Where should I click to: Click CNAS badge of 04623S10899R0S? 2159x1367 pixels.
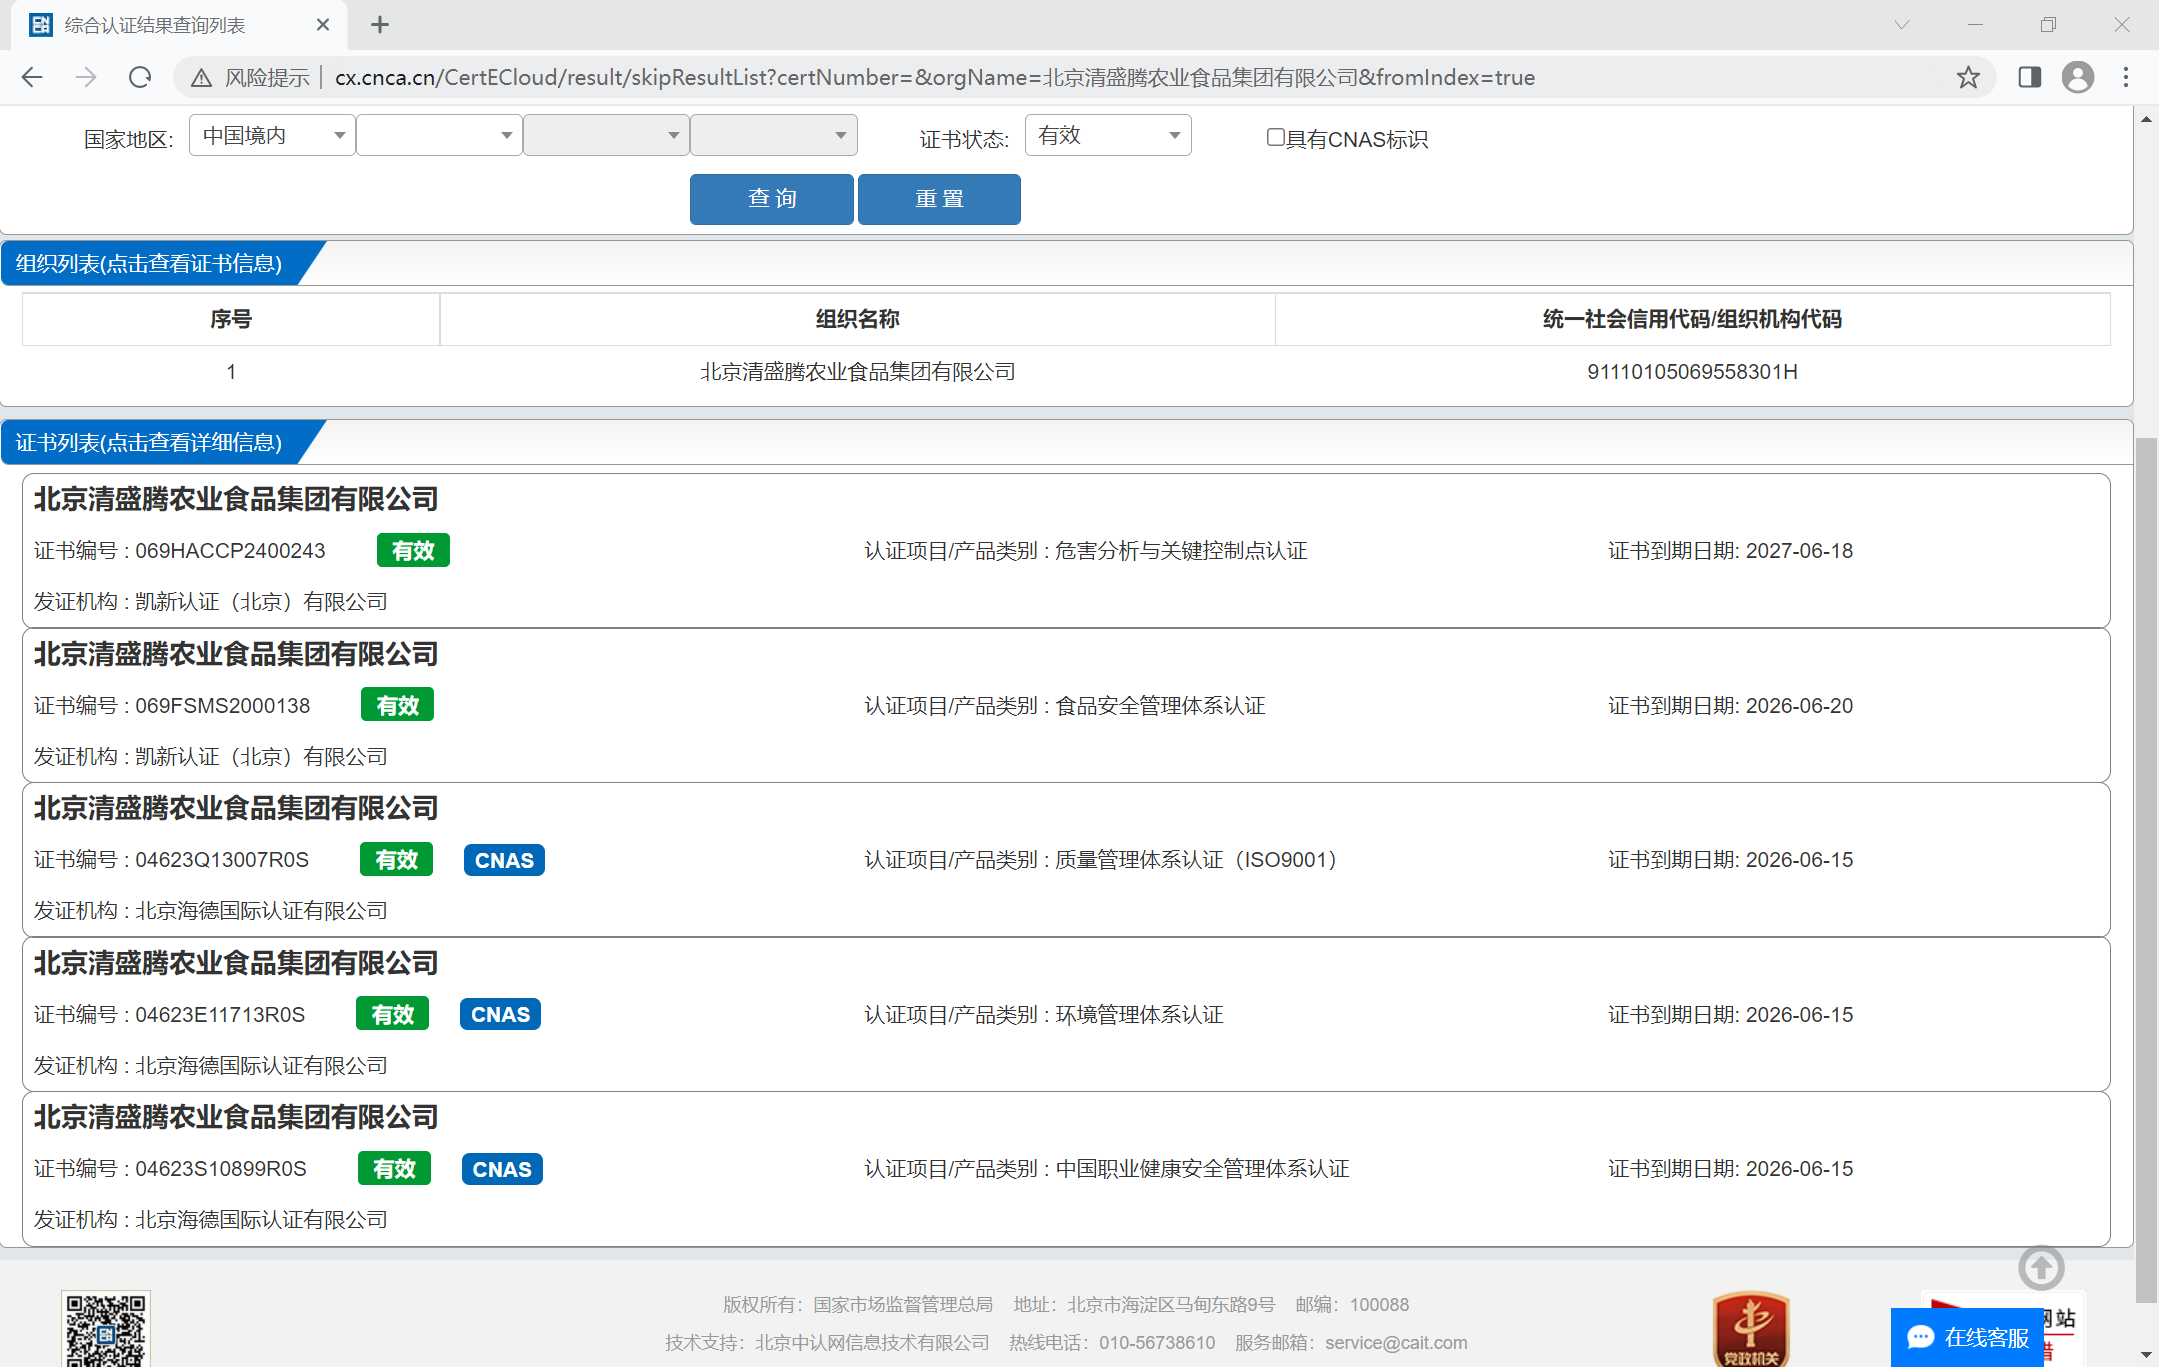tap(502, 1169)
